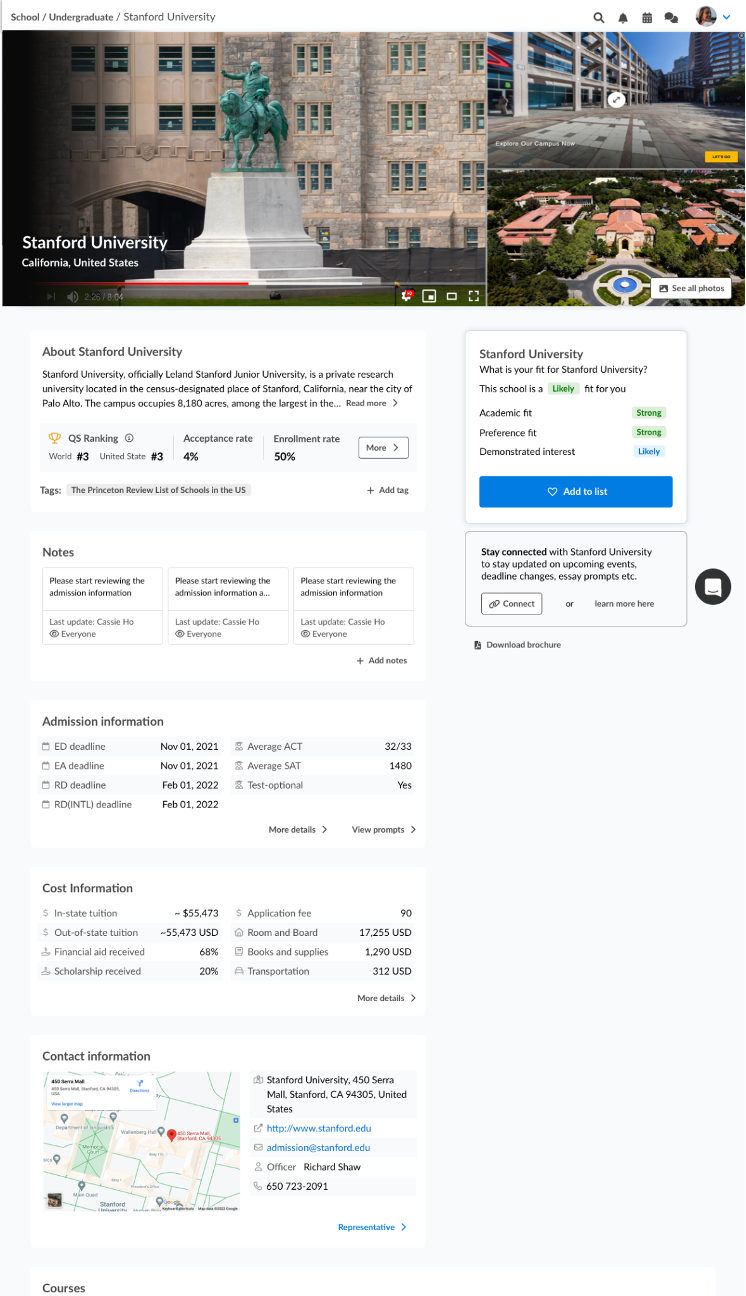Click Download brochure link

(517, 645)
